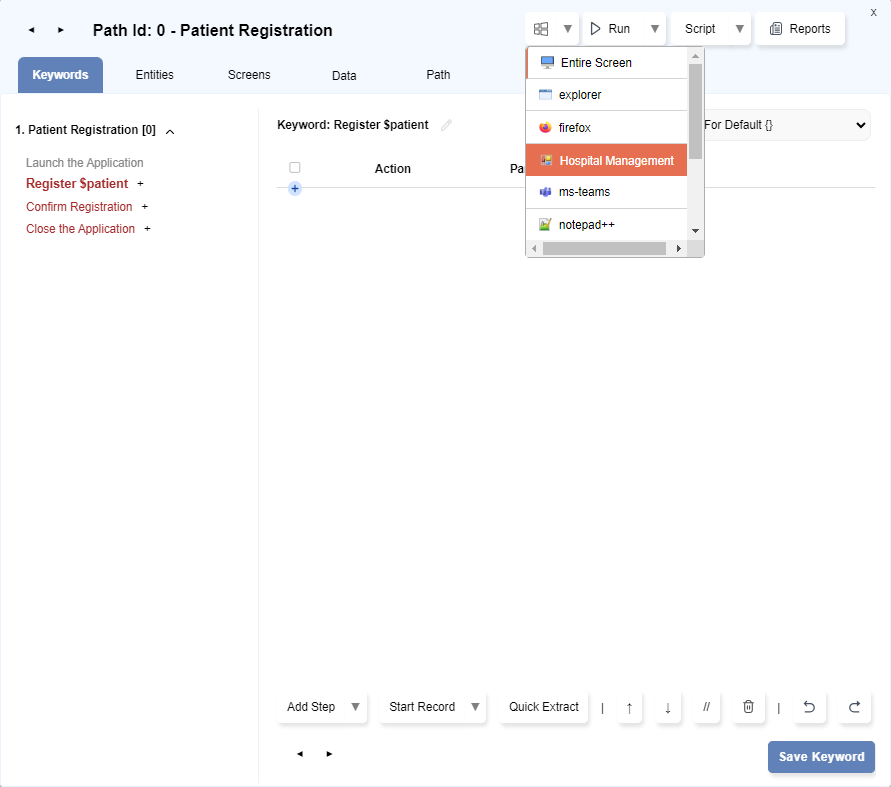This screenshot has height=787, width=891.
Task: Click the undo arrow icon
Action: point(809,707)
